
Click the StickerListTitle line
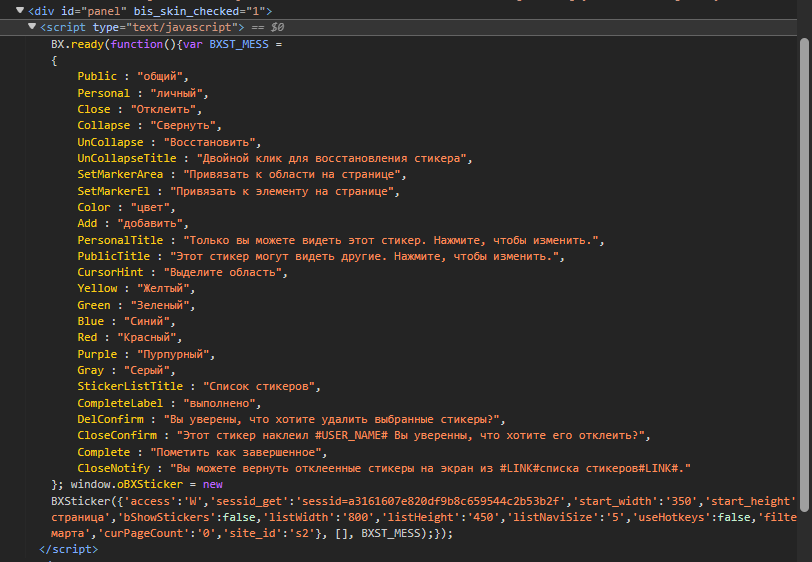tap(199, 386)
